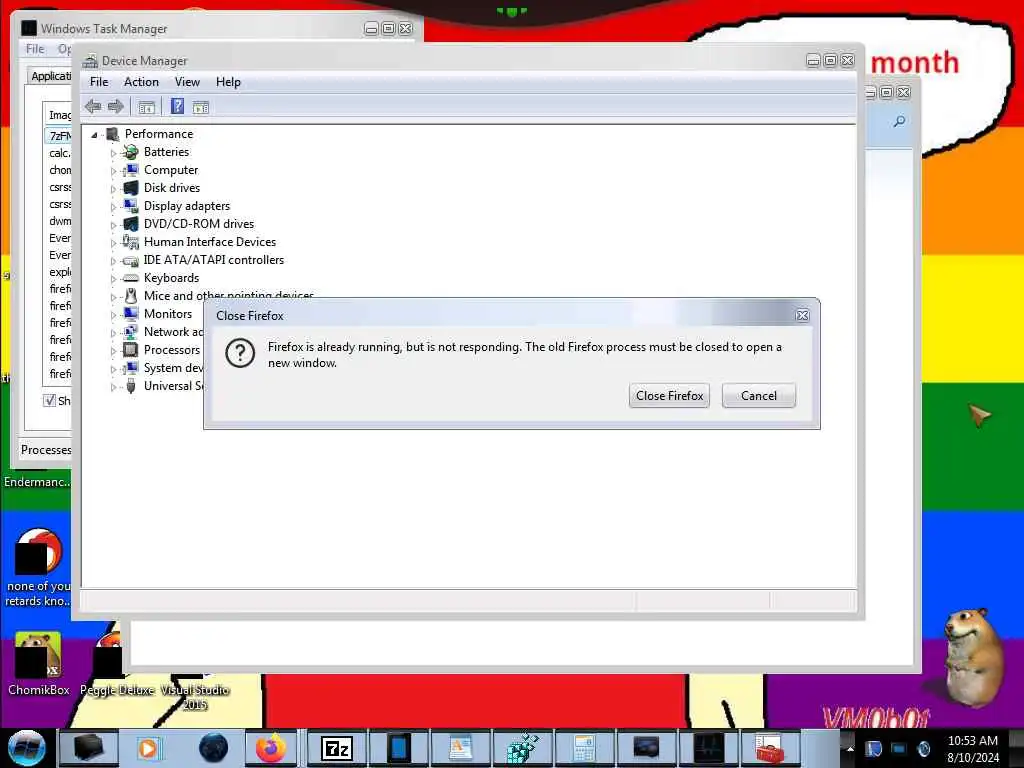The image size is (1024, 768).
Task: Select the Universal Serial Bus plug icon
Action: pos(131,386)
